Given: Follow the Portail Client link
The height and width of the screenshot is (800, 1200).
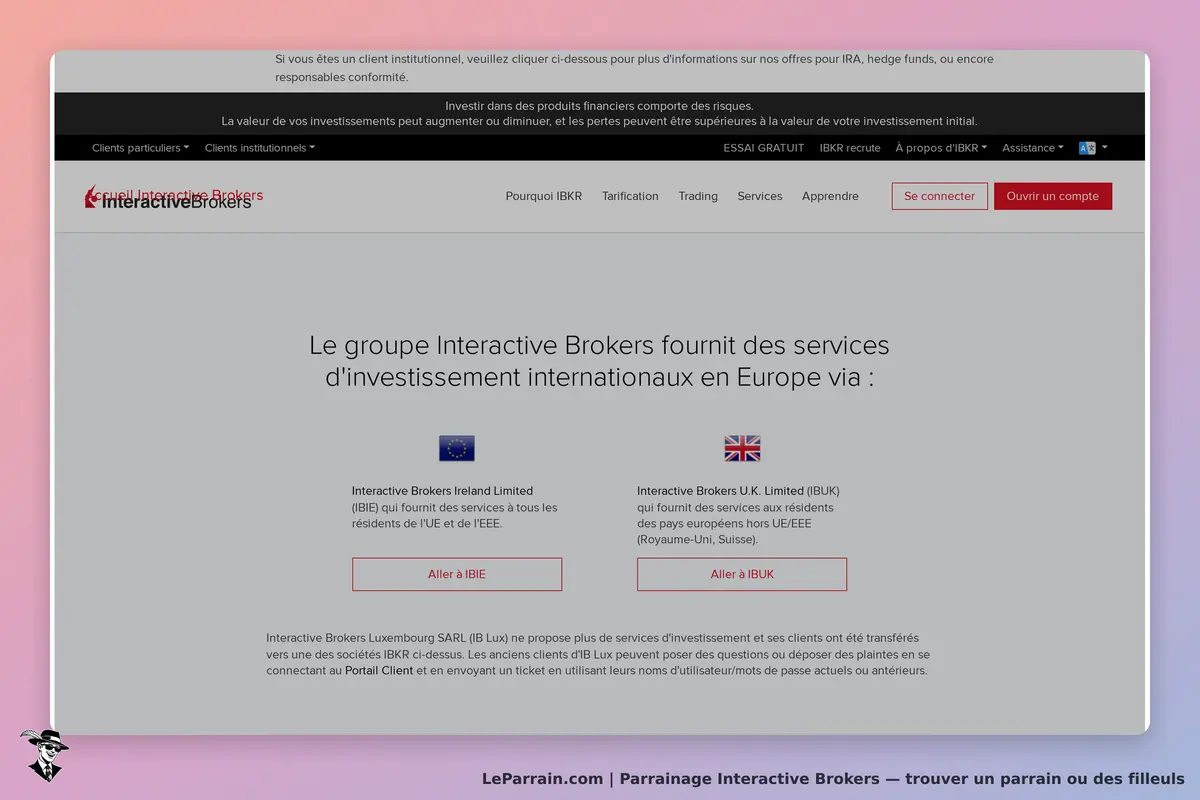Looking at the screenshot, I should coord(379,671).
